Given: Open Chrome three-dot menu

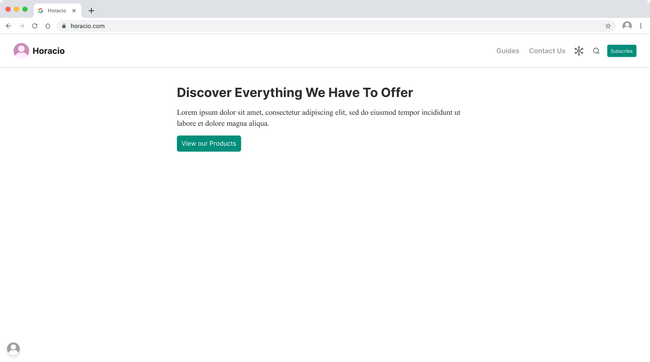Looking at the screenshot, I should coord(640,26).
